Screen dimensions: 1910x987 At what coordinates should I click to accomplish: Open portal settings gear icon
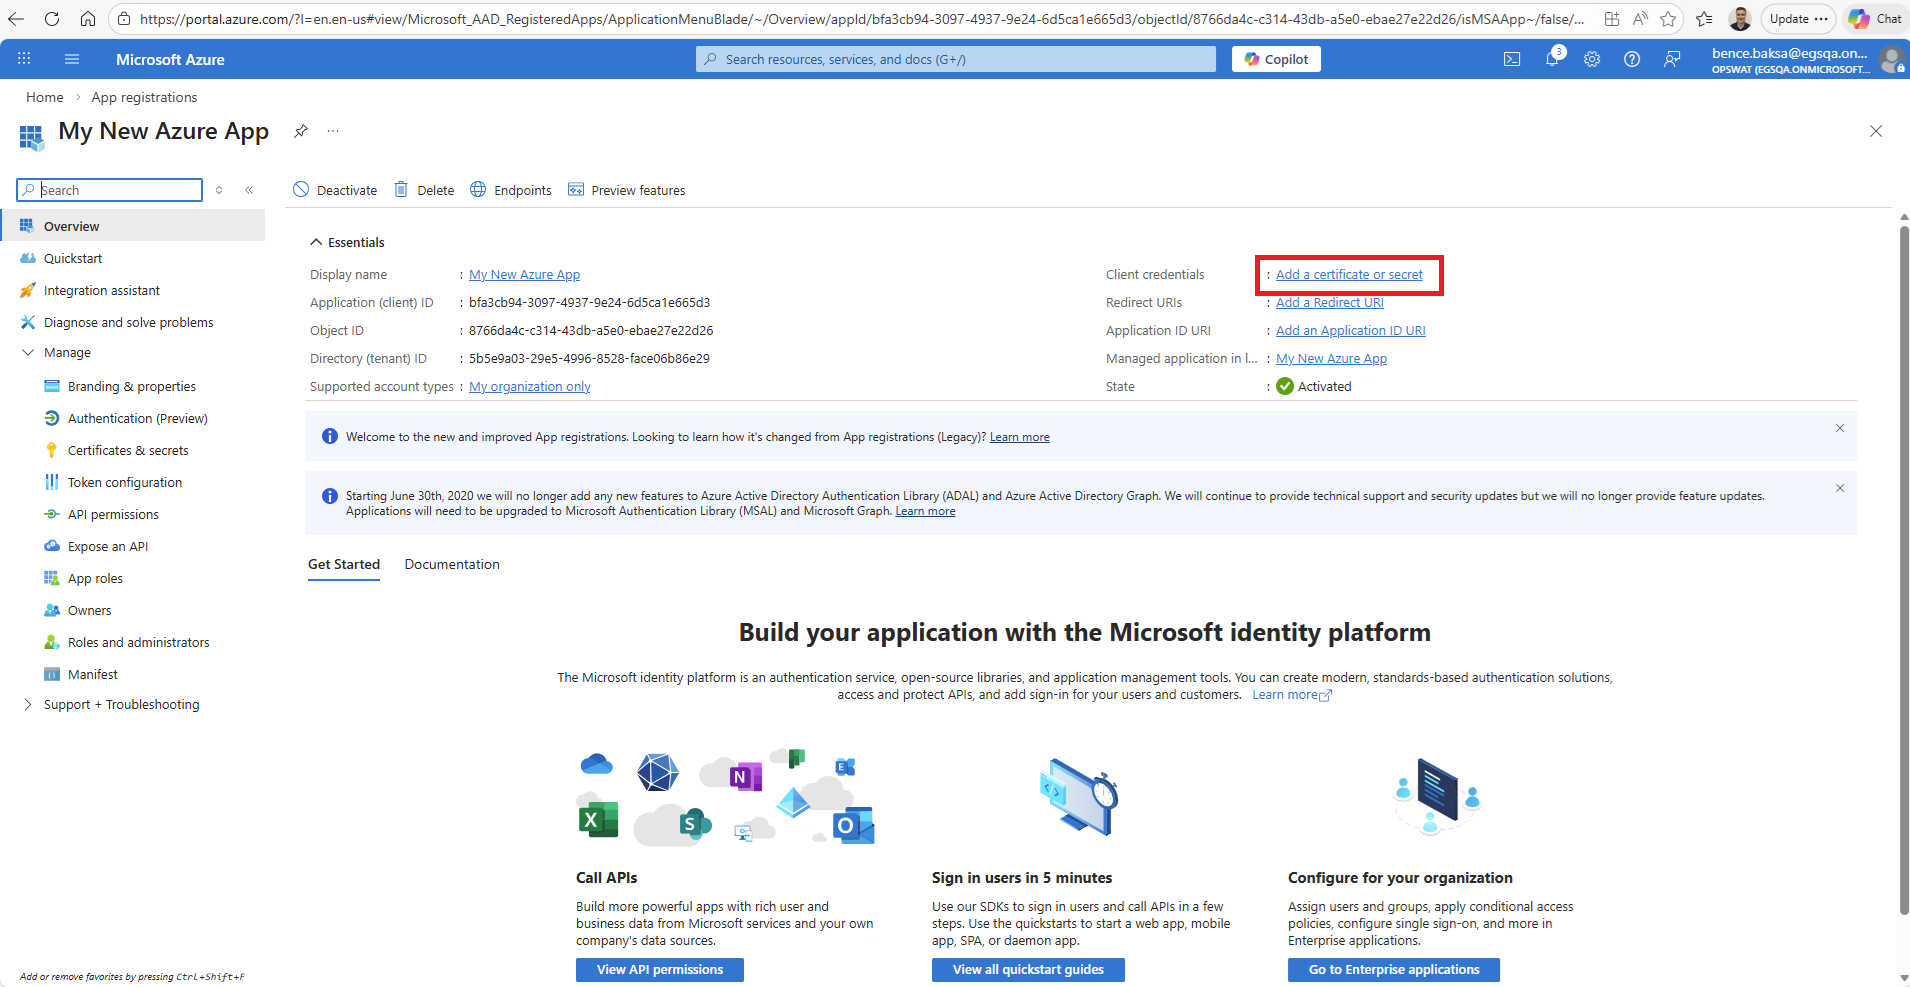tap(1592, 59)
